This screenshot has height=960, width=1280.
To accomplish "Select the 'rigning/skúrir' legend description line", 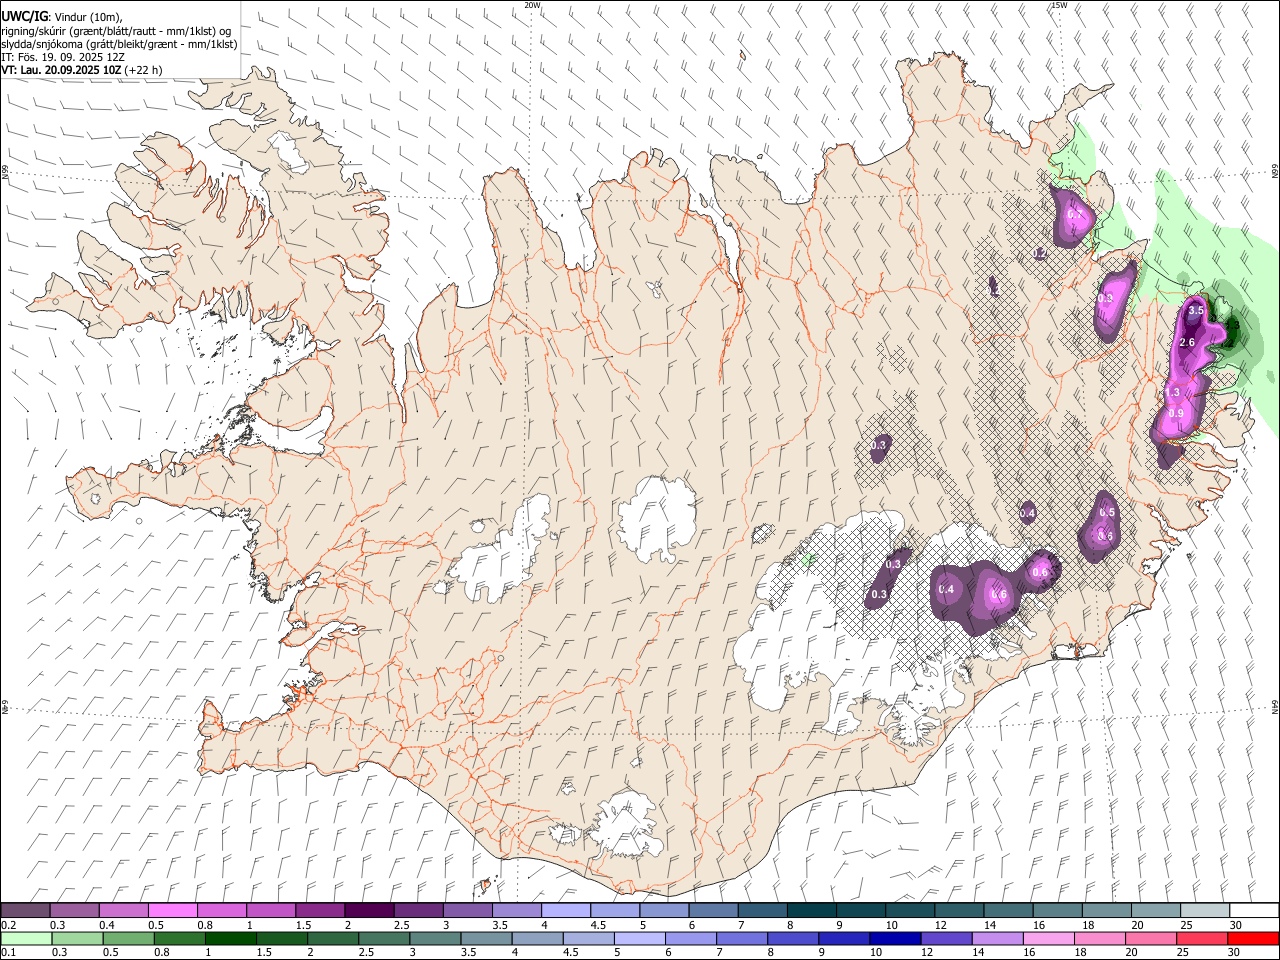I will (116, 31).
